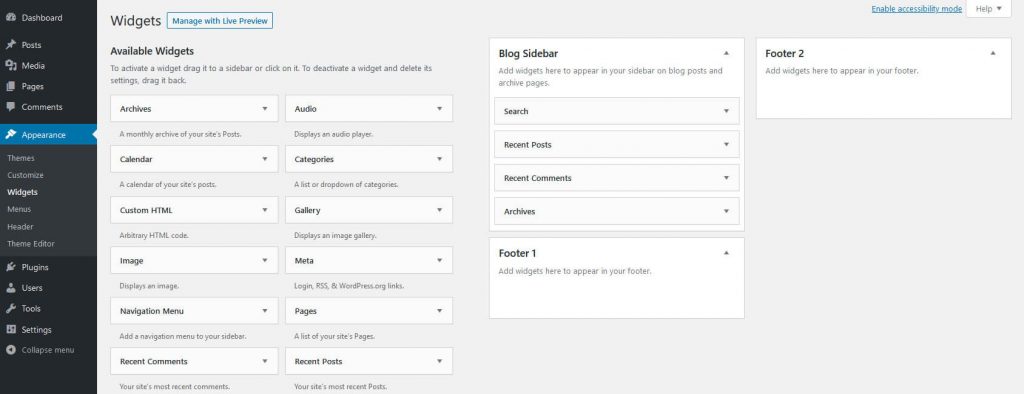The height and width of the screenshot is (394, 1024).
Task: Click the Collapse menu arrow icon
Action: 10,350
